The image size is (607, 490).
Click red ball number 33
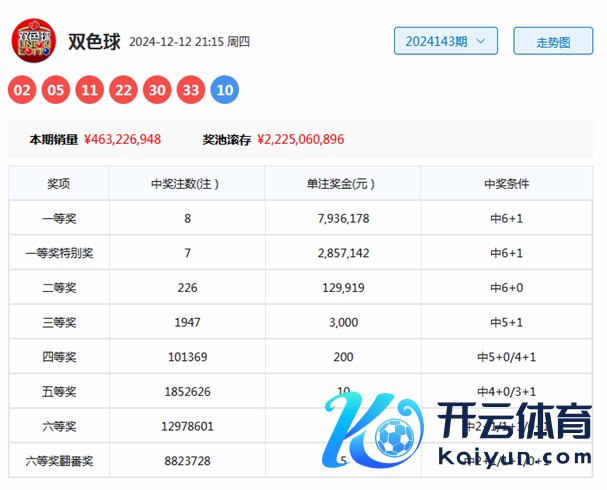(x=191, y=91)
